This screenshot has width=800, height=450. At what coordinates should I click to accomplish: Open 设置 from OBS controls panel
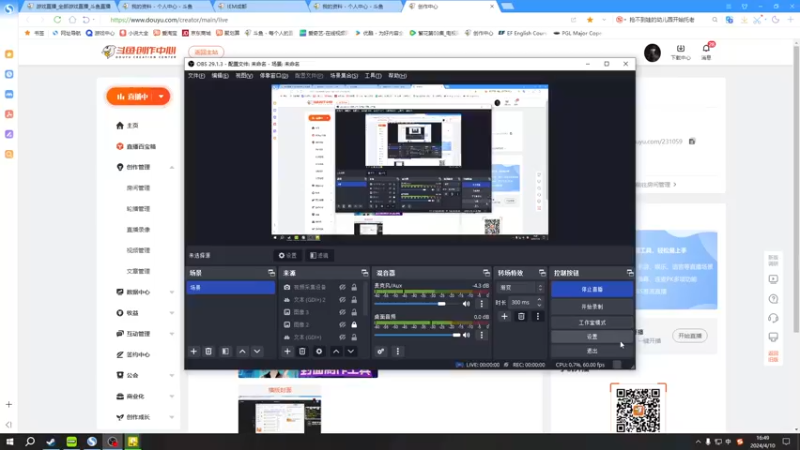[x=592, y=337]
